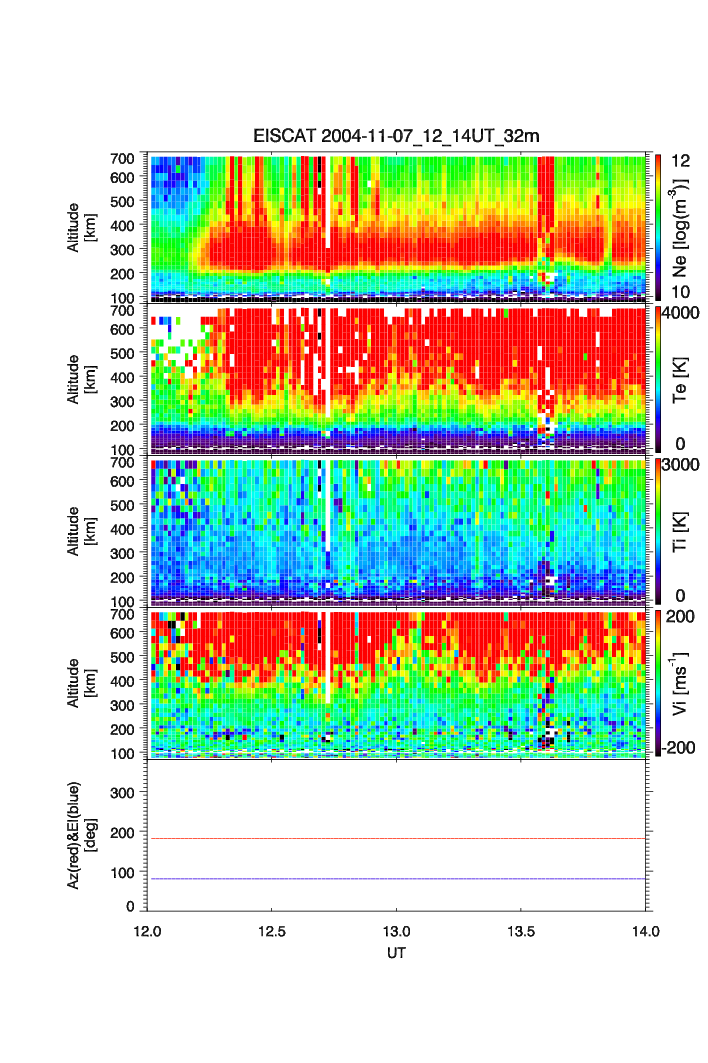
Task: Click the Ti [K] colorbar label
Action: point(681,530)
